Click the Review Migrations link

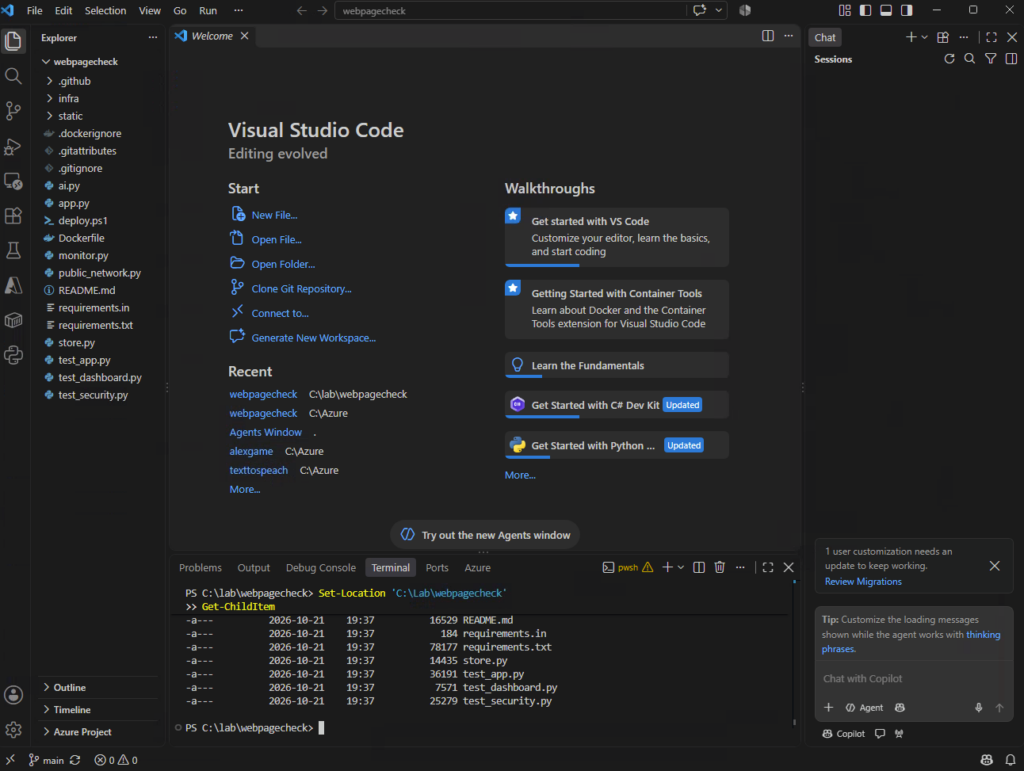[863, 581]
